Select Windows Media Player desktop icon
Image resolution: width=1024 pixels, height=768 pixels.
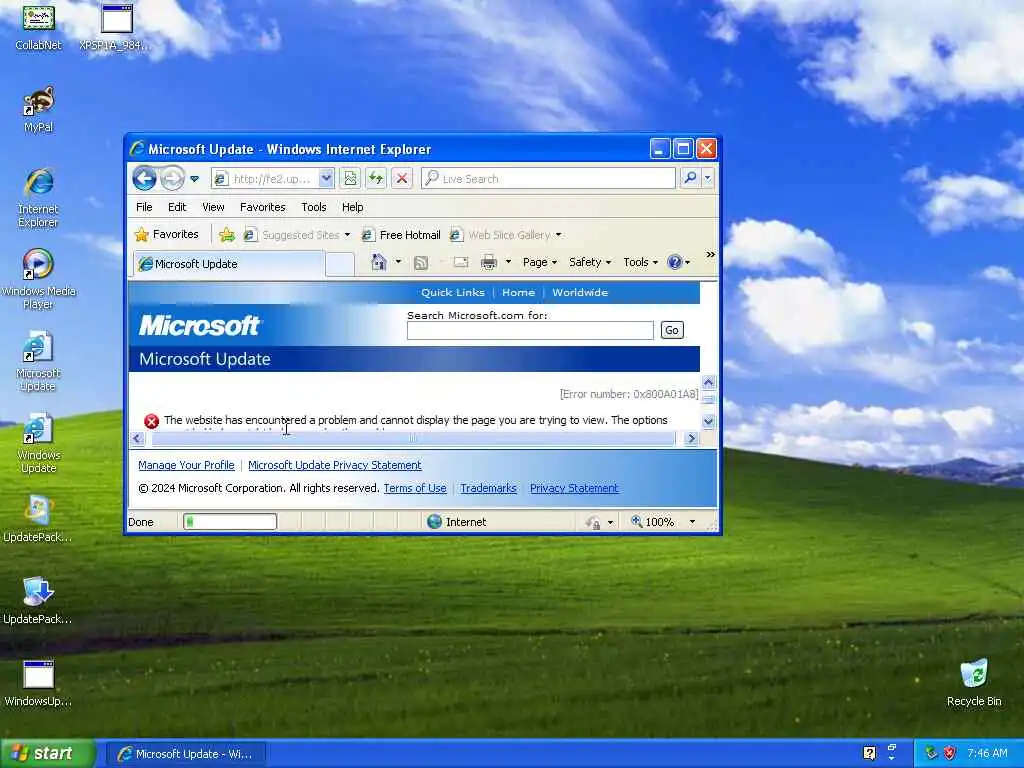(39, 280)
